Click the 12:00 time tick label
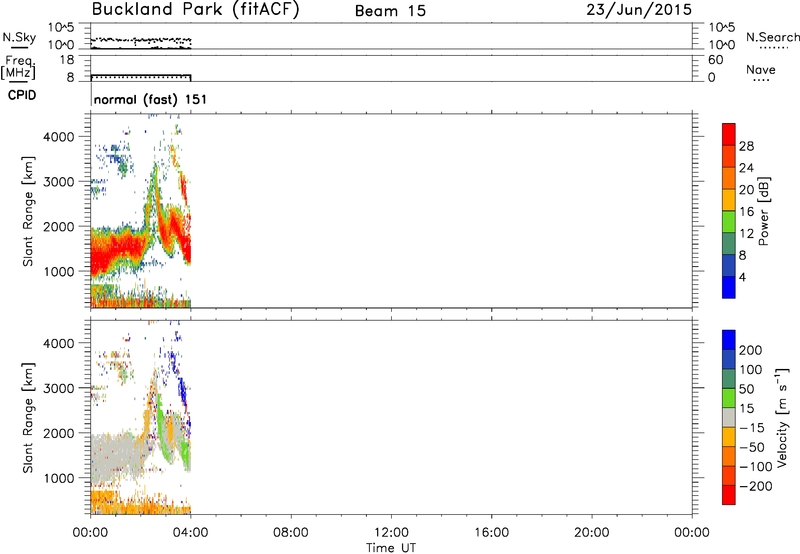Viewport: 800px width, 554px height. click(x=391, y=533)
